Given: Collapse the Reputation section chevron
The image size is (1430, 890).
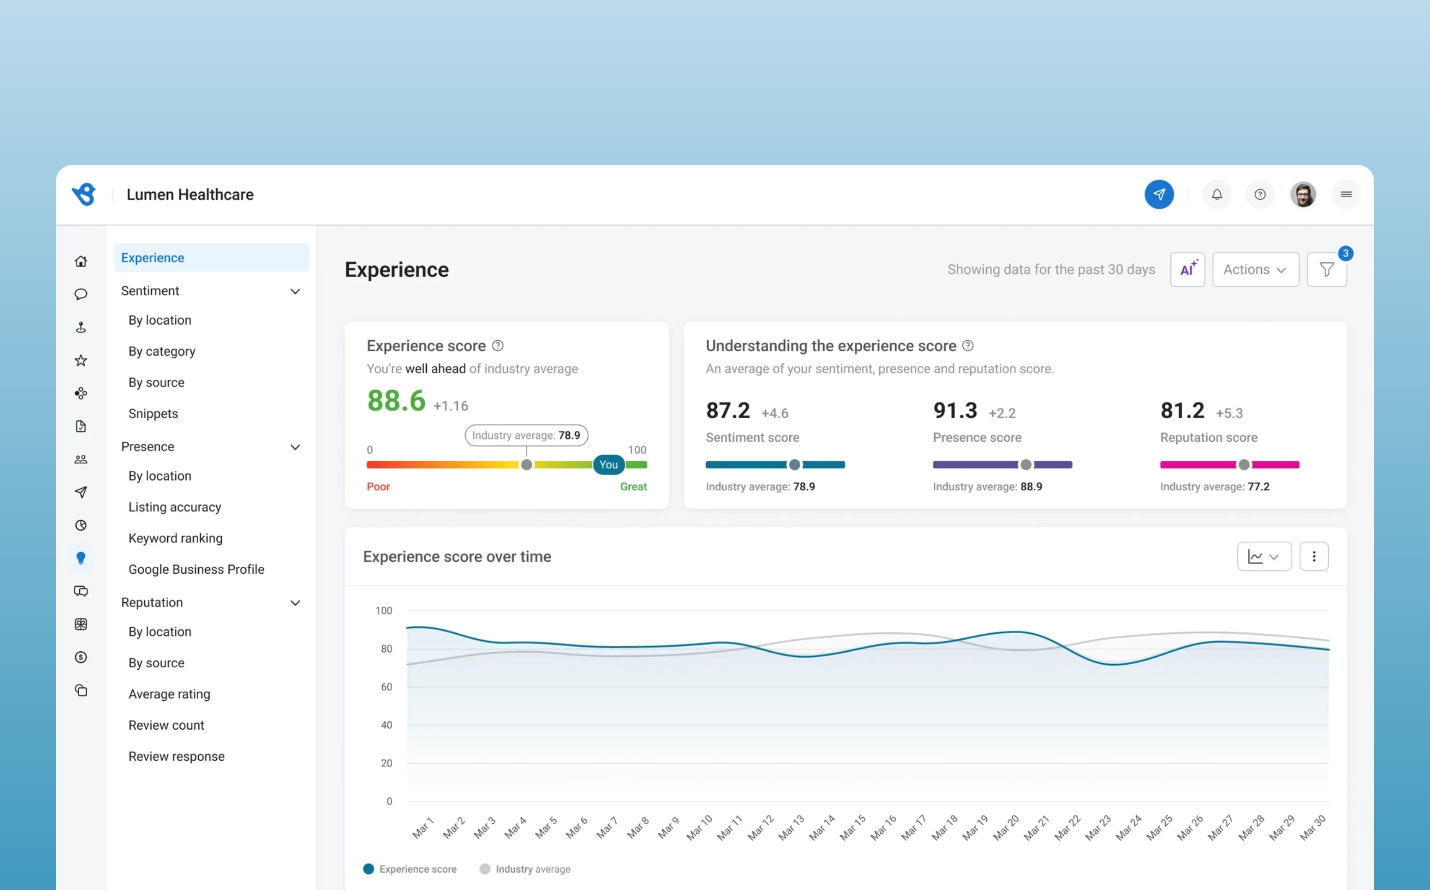Looking at the screenshot, I should 295,603.
